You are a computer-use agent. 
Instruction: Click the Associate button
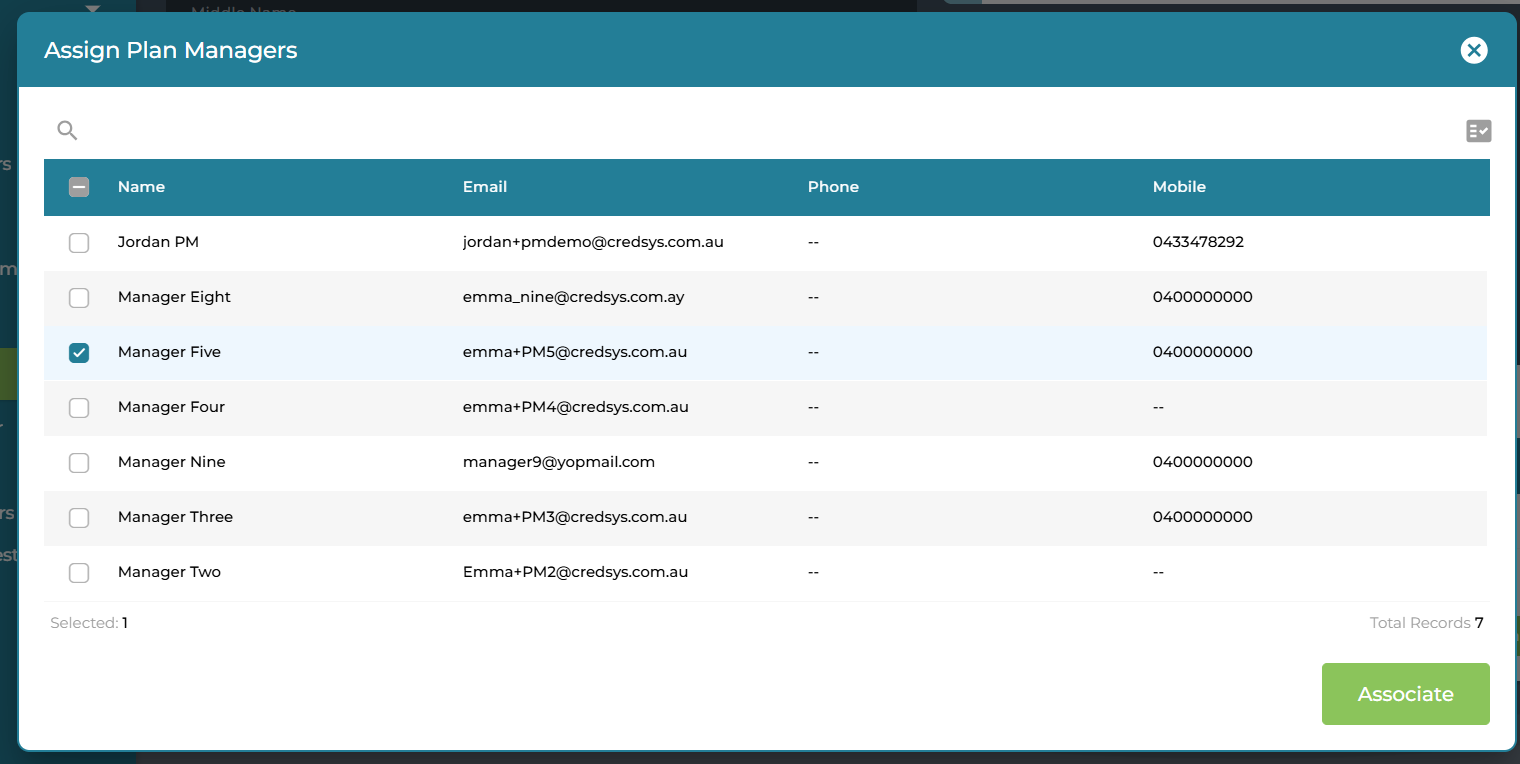1405,694
